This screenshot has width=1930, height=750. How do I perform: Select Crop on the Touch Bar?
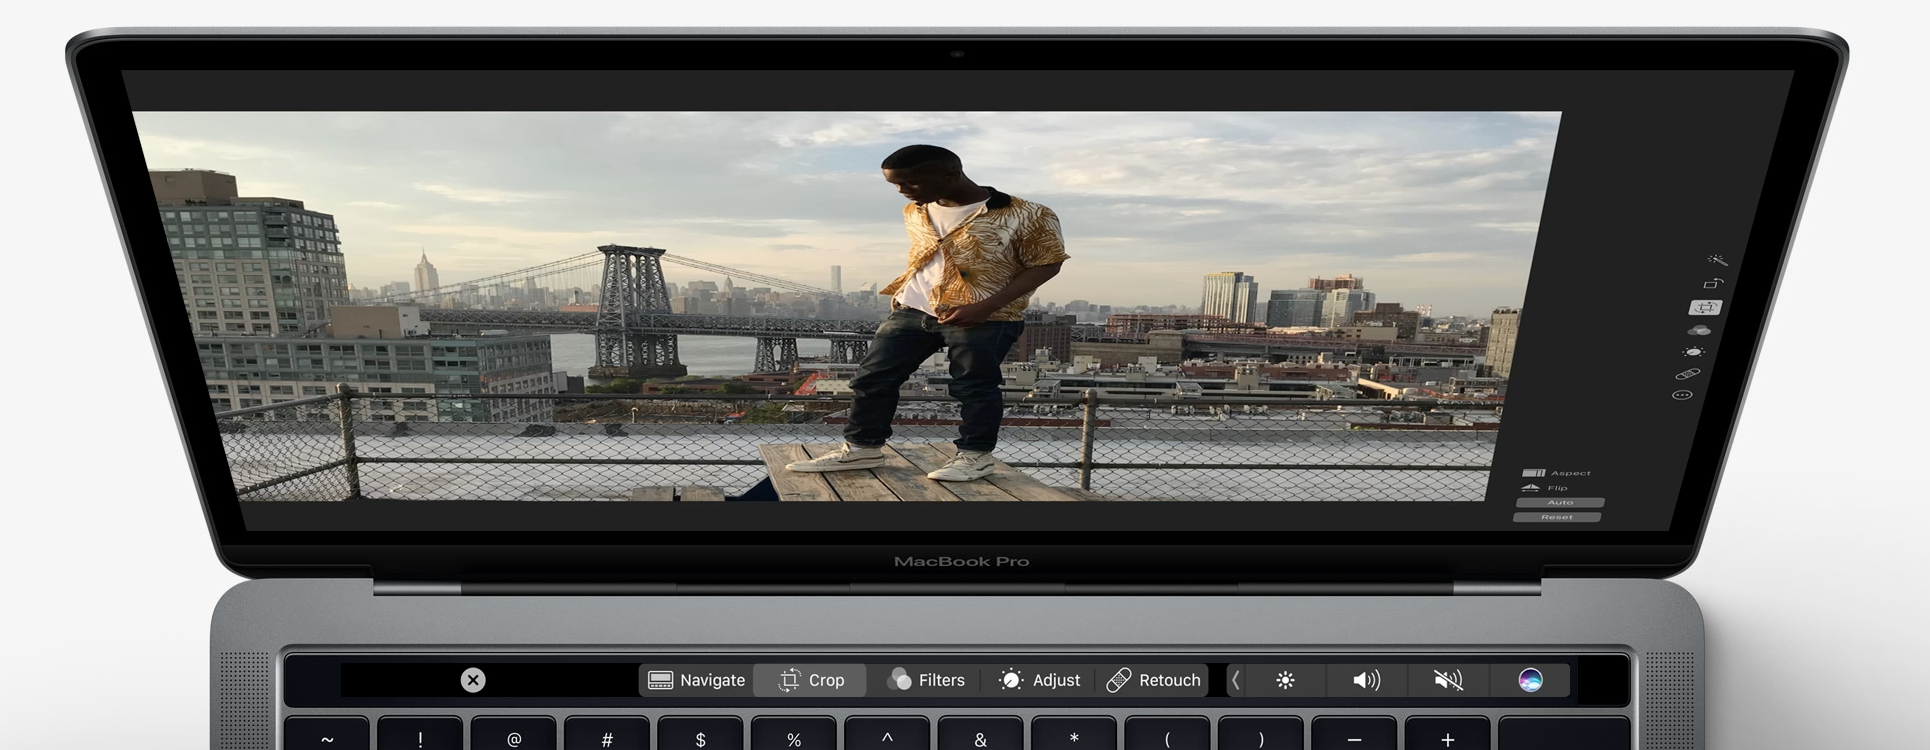[811, 680]
